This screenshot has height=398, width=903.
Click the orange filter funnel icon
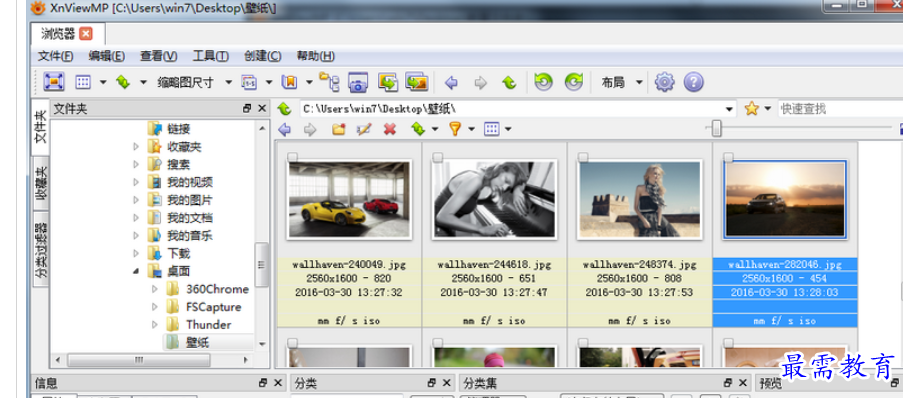[455, 130]
